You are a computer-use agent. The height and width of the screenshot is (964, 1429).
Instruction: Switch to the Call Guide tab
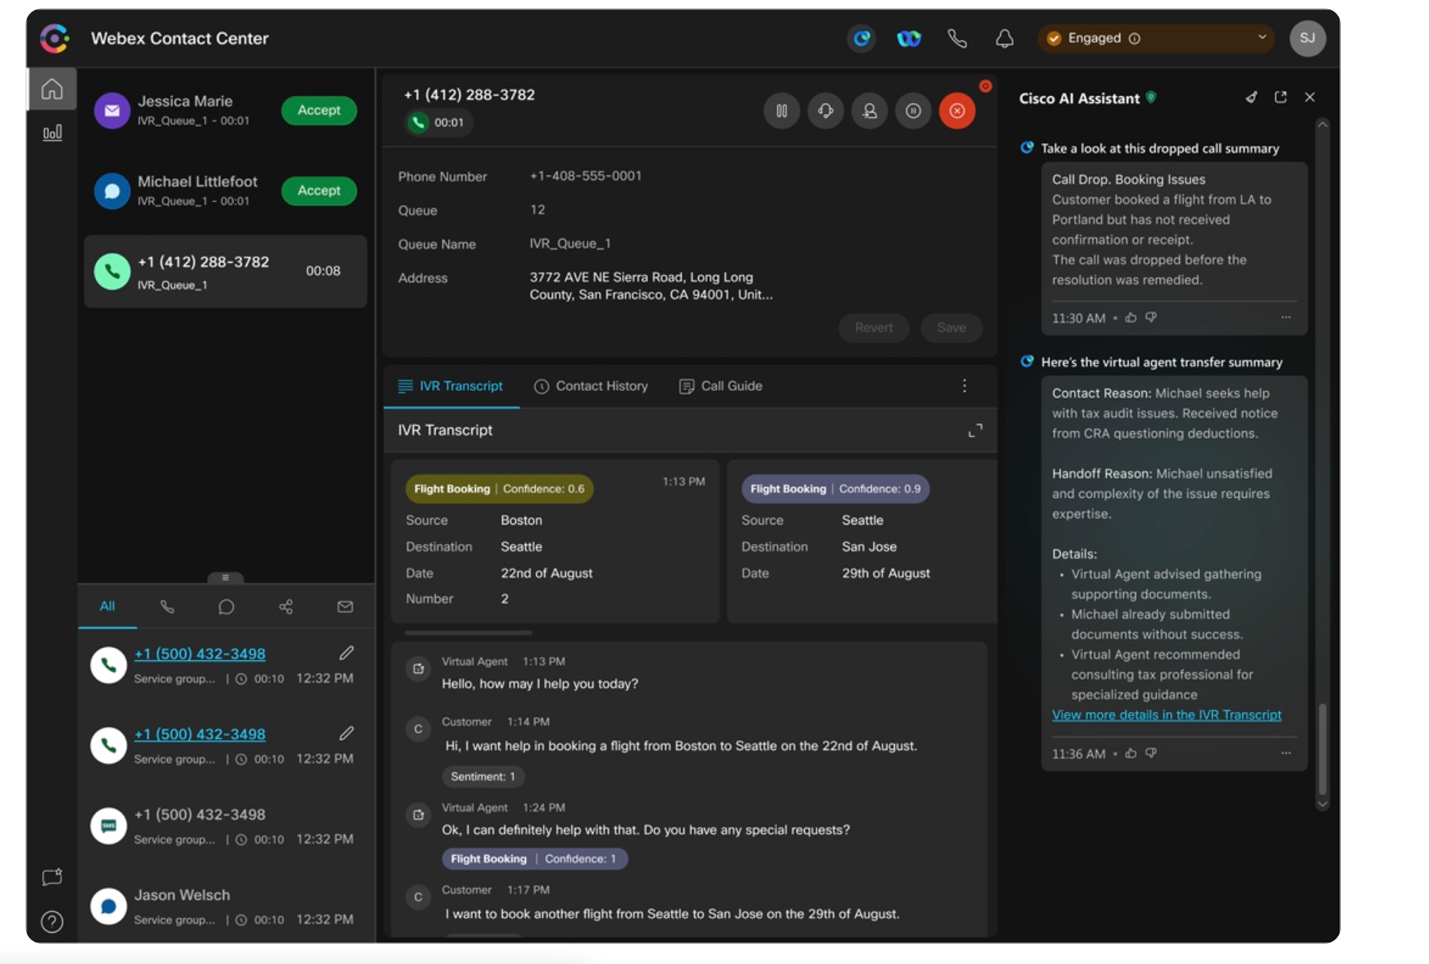(x=720, y=386)
